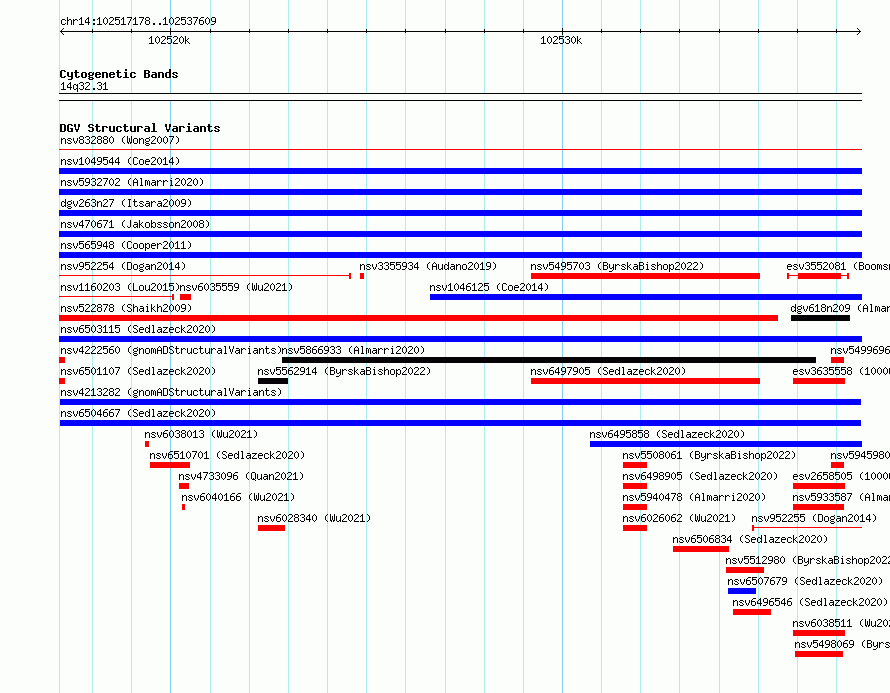Select the esv3552081 variant label

point(838,266)
